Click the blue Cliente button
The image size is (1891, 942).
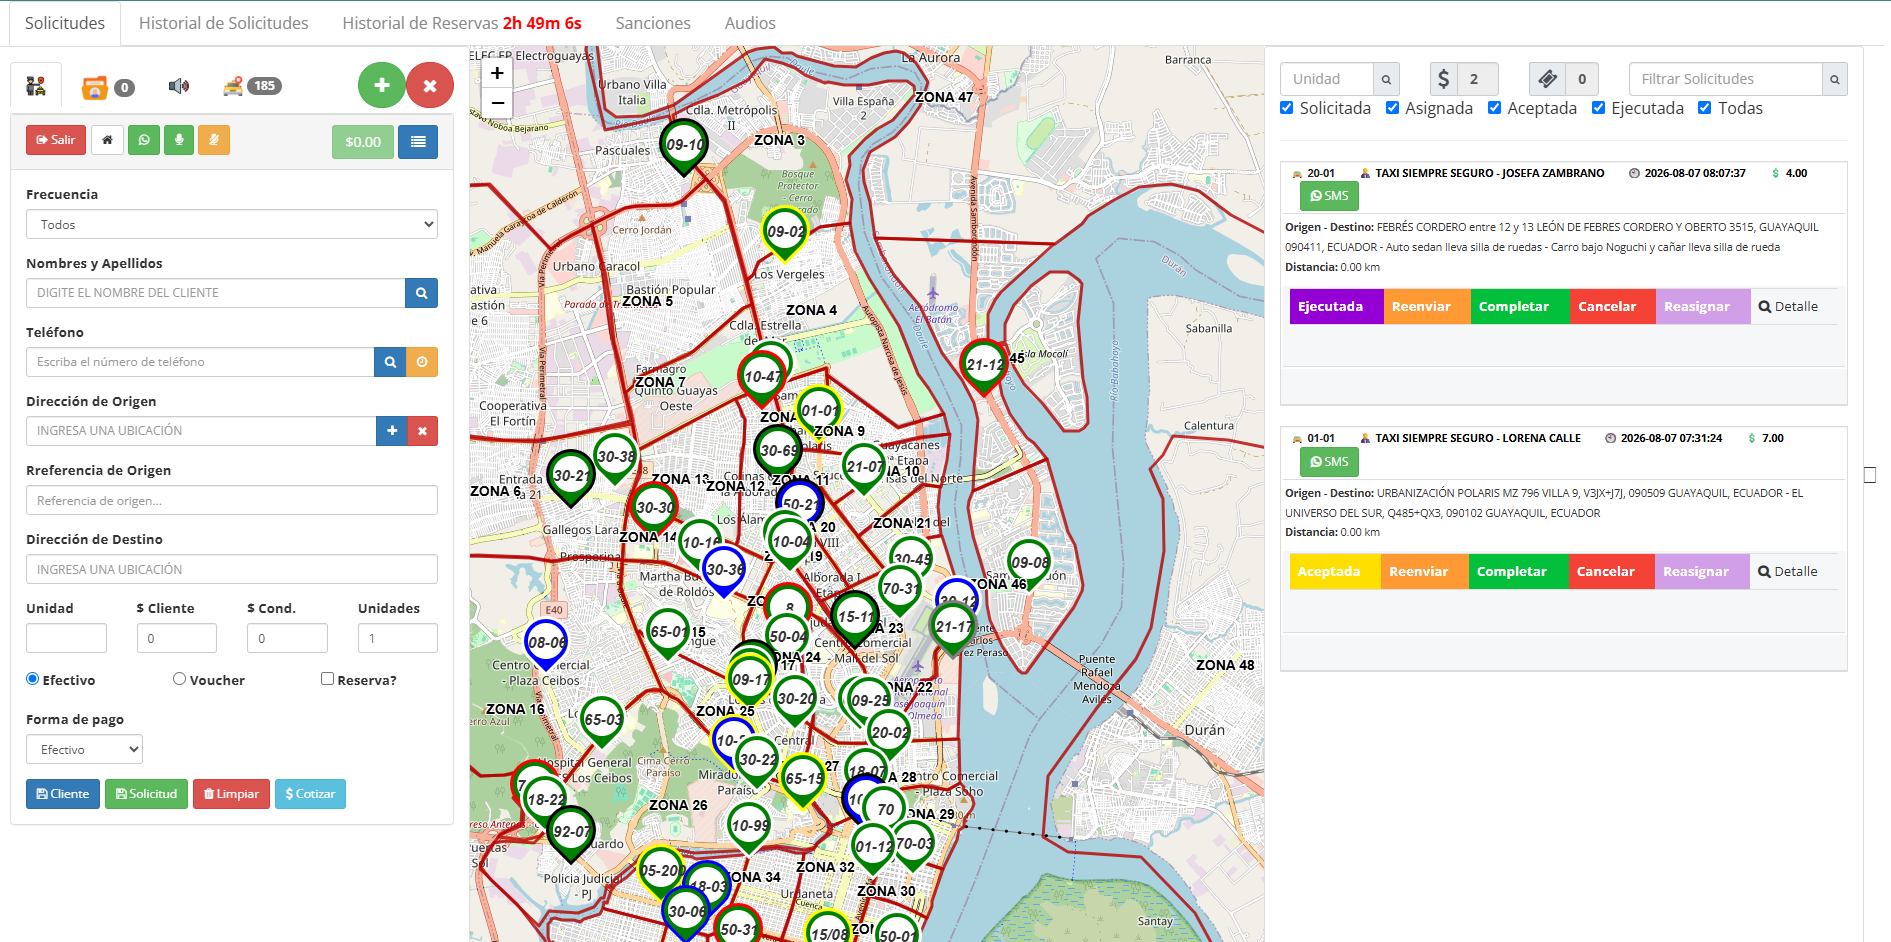tap(63, 794)
